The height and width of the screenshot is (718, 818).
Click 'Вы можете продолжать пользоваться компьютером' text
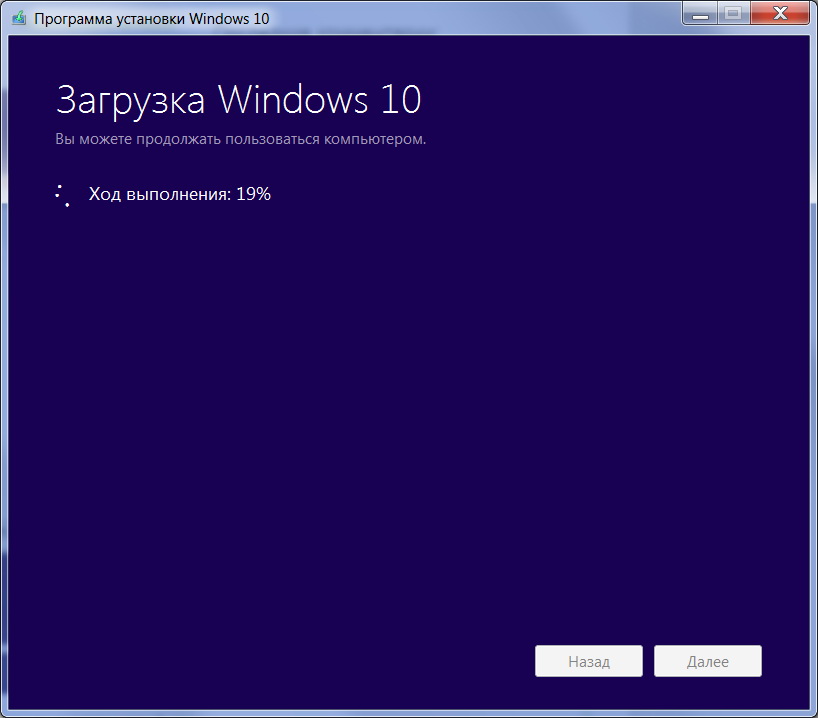[240, 139]
